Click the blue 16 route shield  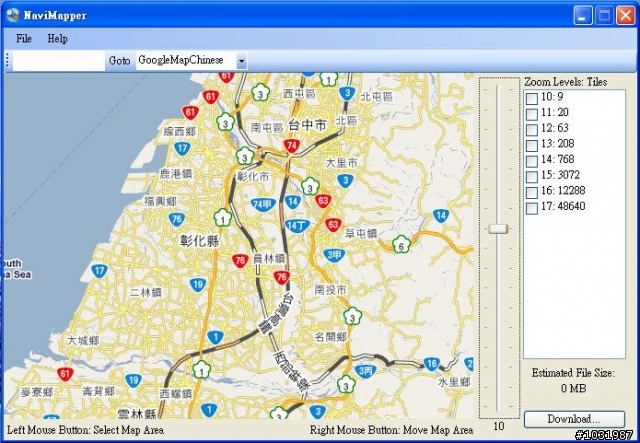[x=431, y=364]
